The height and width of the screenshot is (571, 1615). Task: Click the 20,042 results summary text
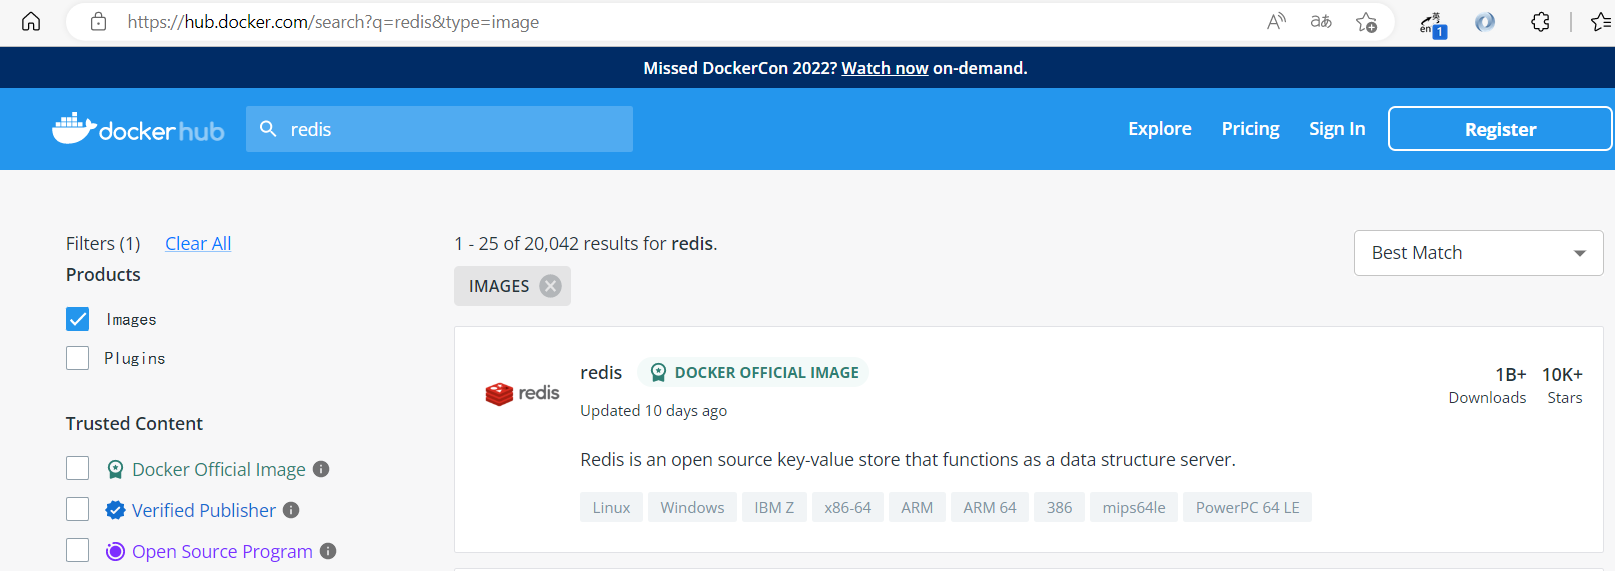point(586,243)
